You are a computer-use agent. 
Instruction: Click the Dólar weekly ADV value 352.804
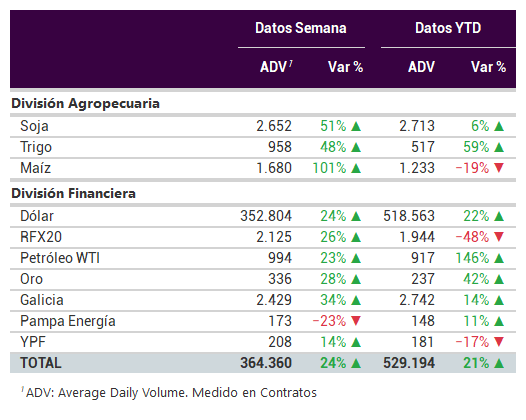(266, 216)
